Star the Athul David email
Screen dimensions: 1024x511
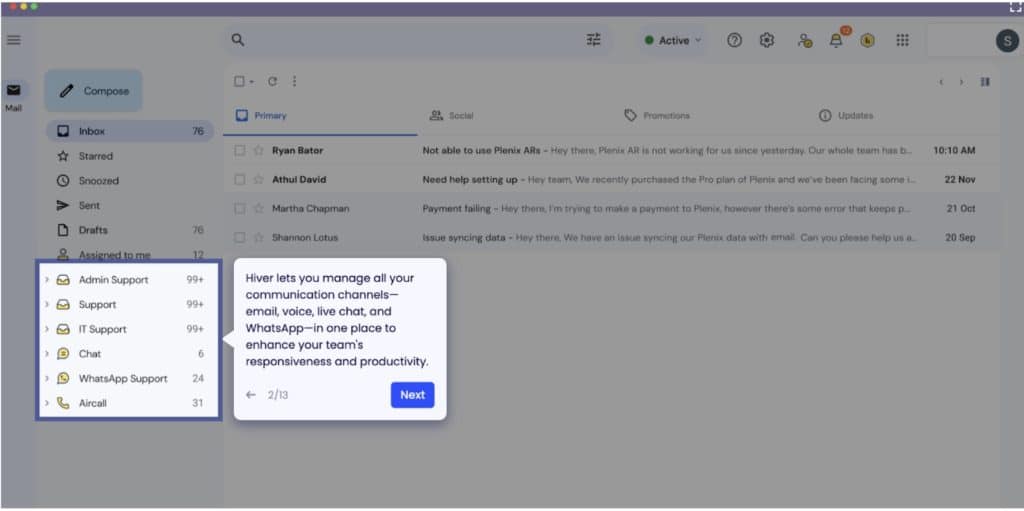click(259, 179)
